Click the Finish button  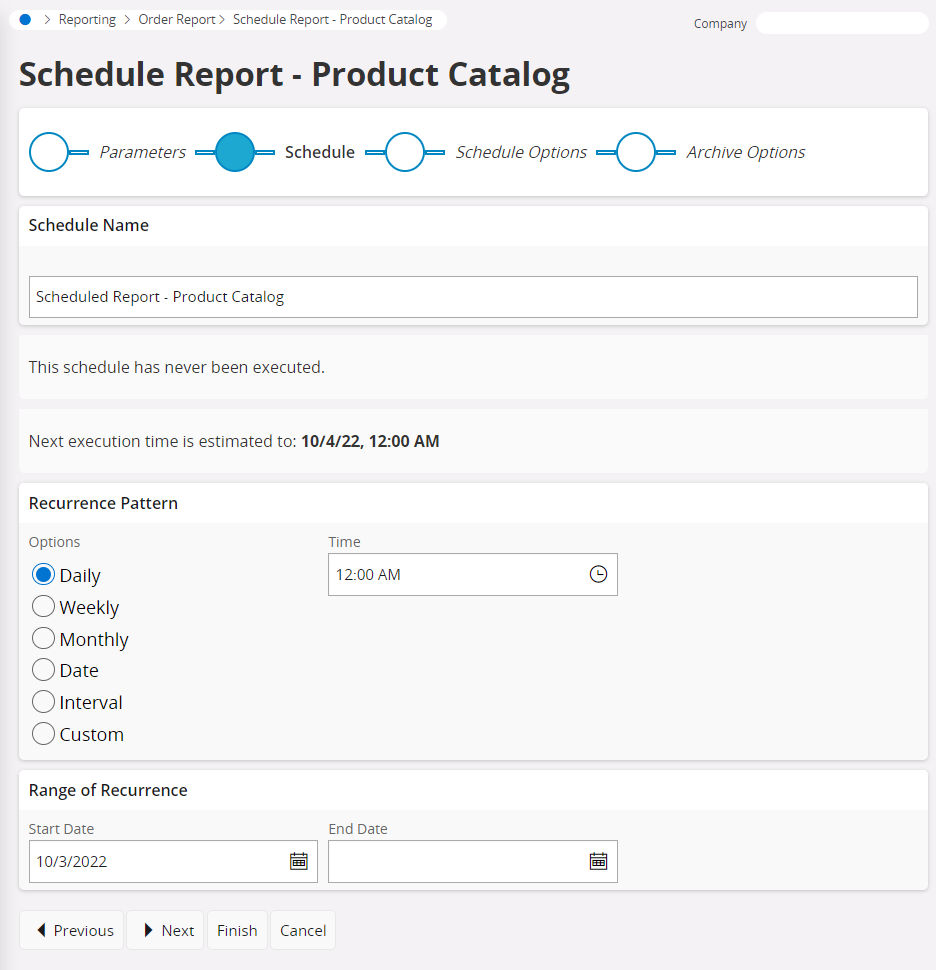[x=237, y=930]
